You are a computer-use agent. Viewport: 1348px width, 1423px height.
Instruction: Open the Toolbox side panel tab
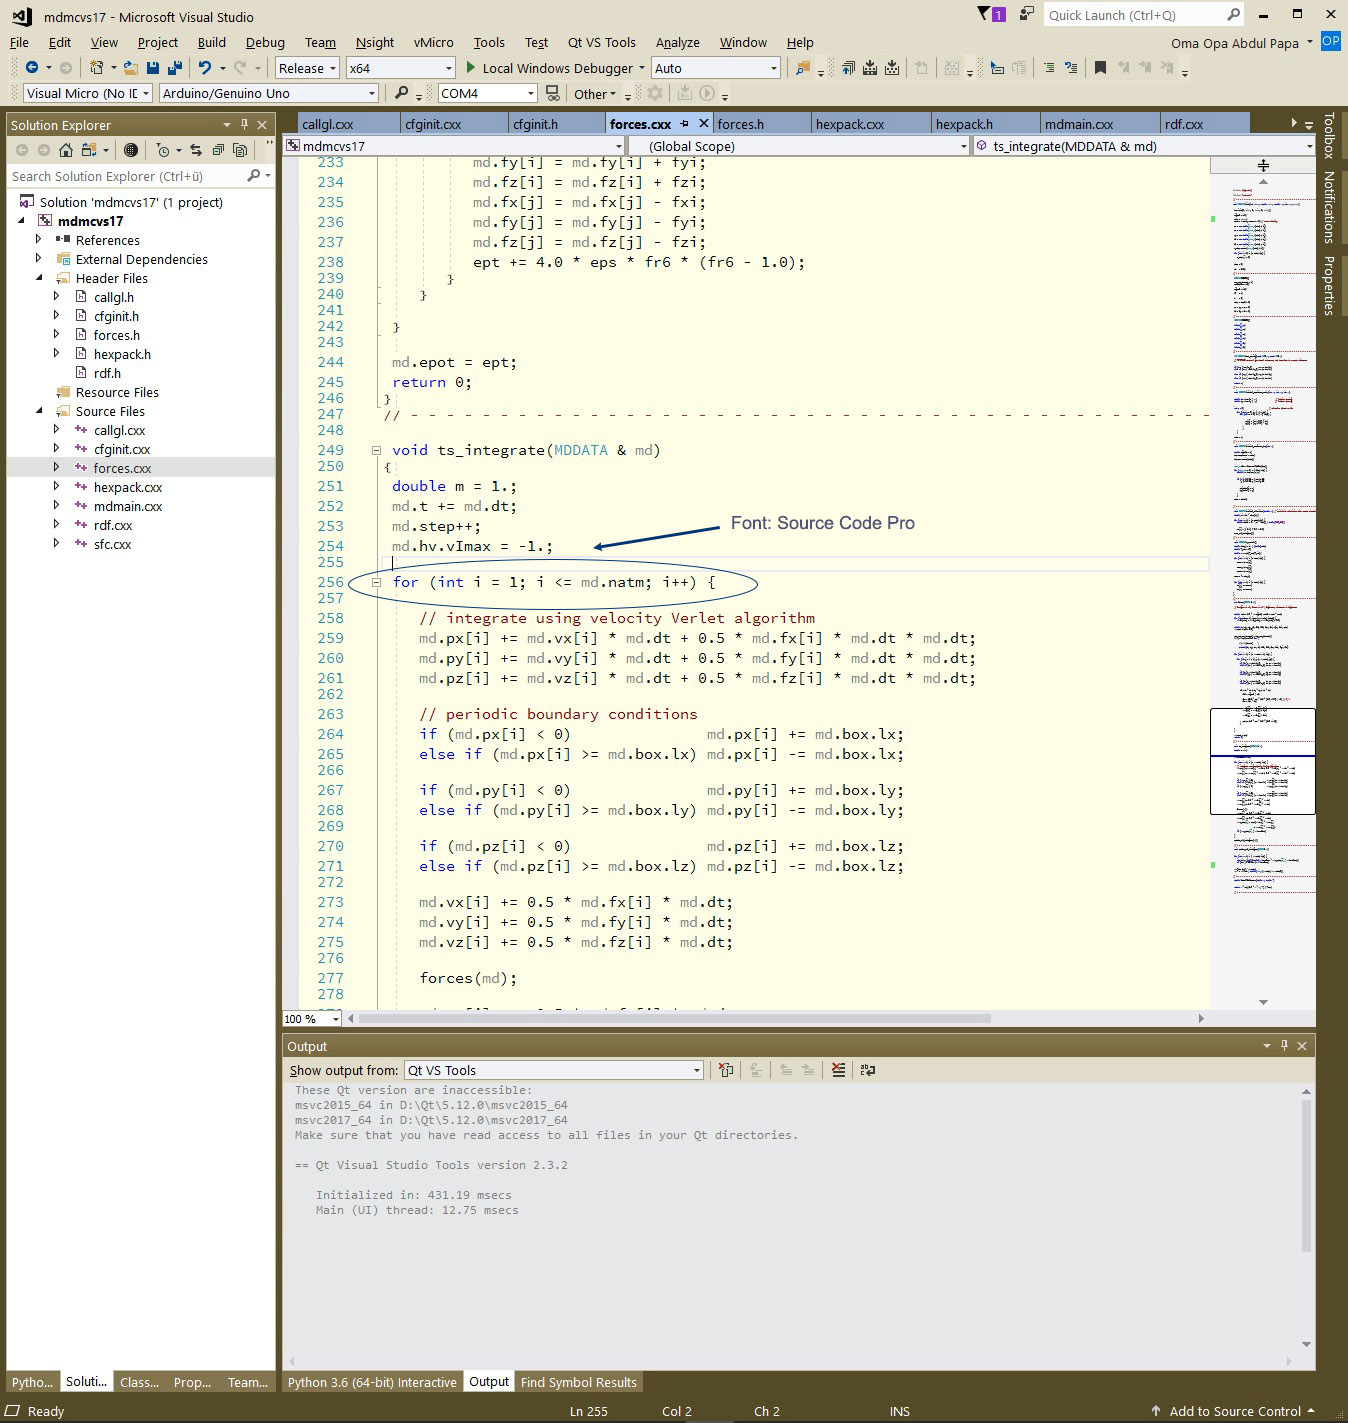point(1329,136)
